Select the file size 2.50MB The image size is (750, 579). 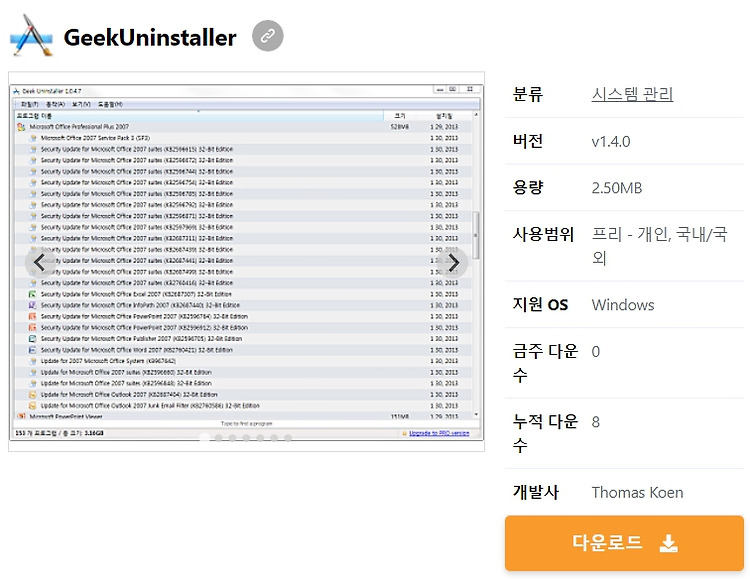617,188
